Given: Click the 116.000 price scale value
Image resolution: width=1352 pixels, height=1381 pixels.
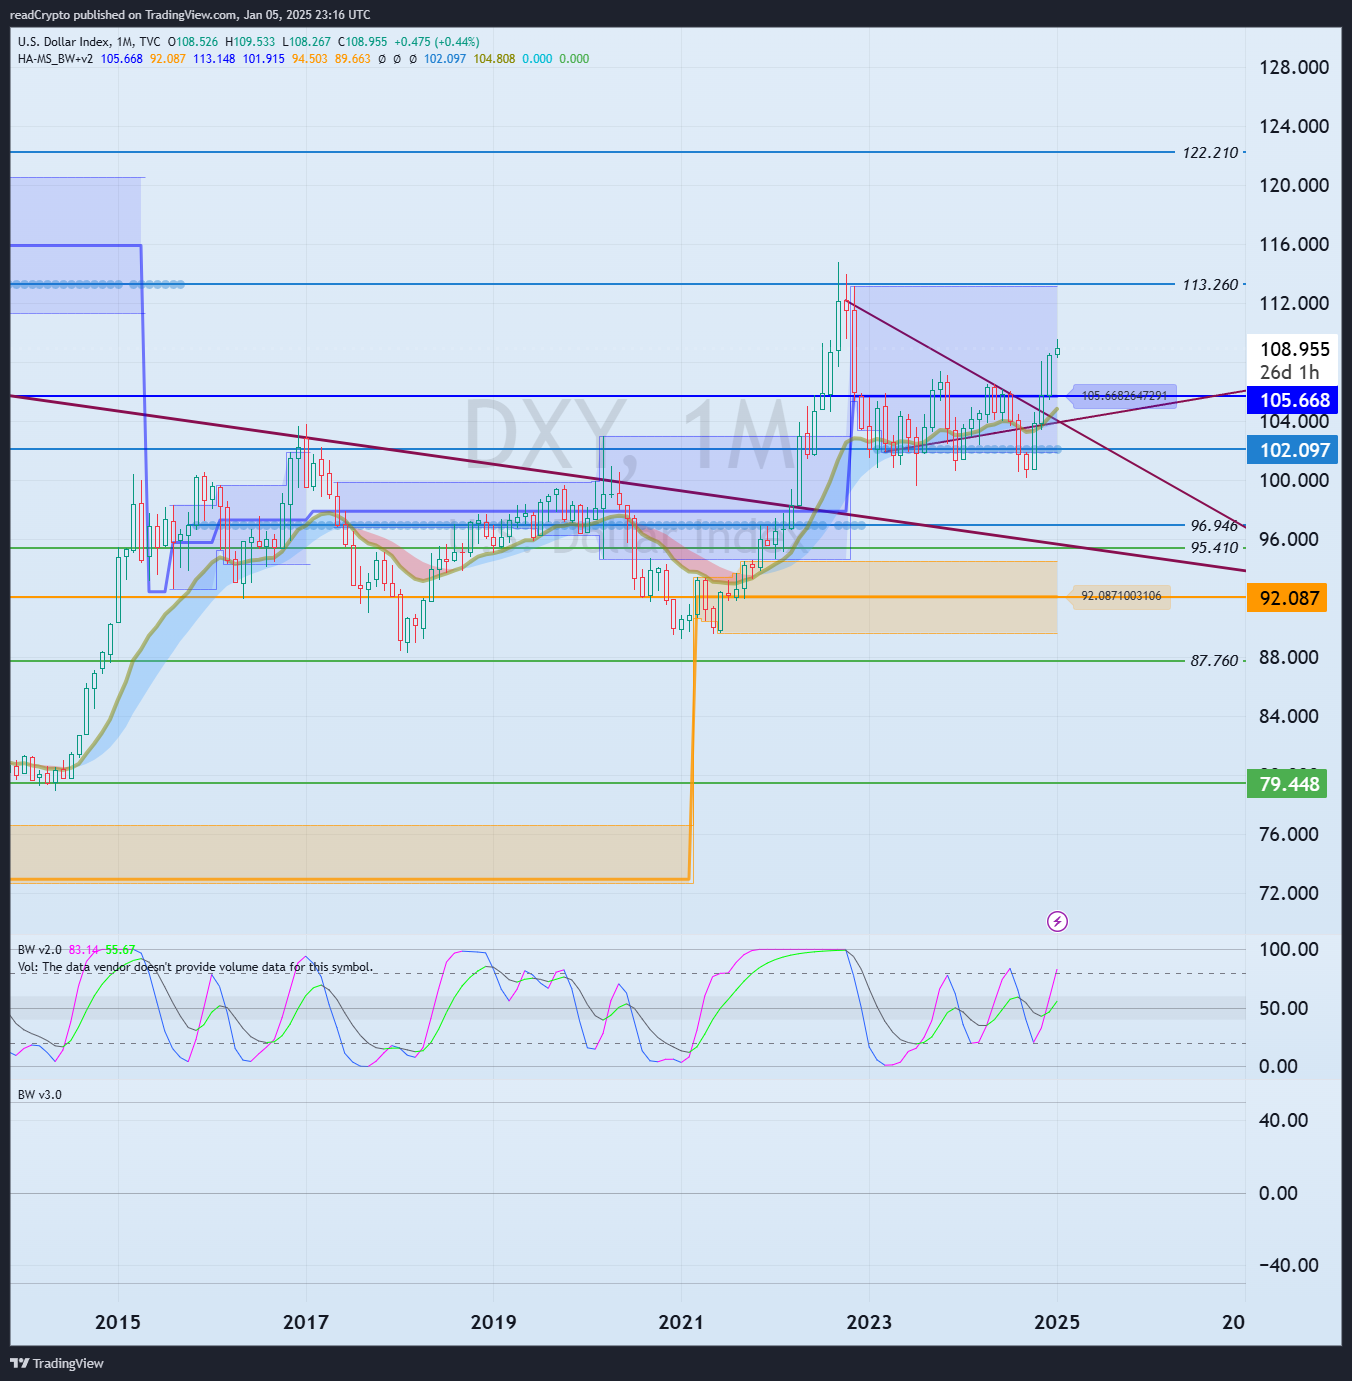Looking at the screenshot, I should (x=1294, y=245).
